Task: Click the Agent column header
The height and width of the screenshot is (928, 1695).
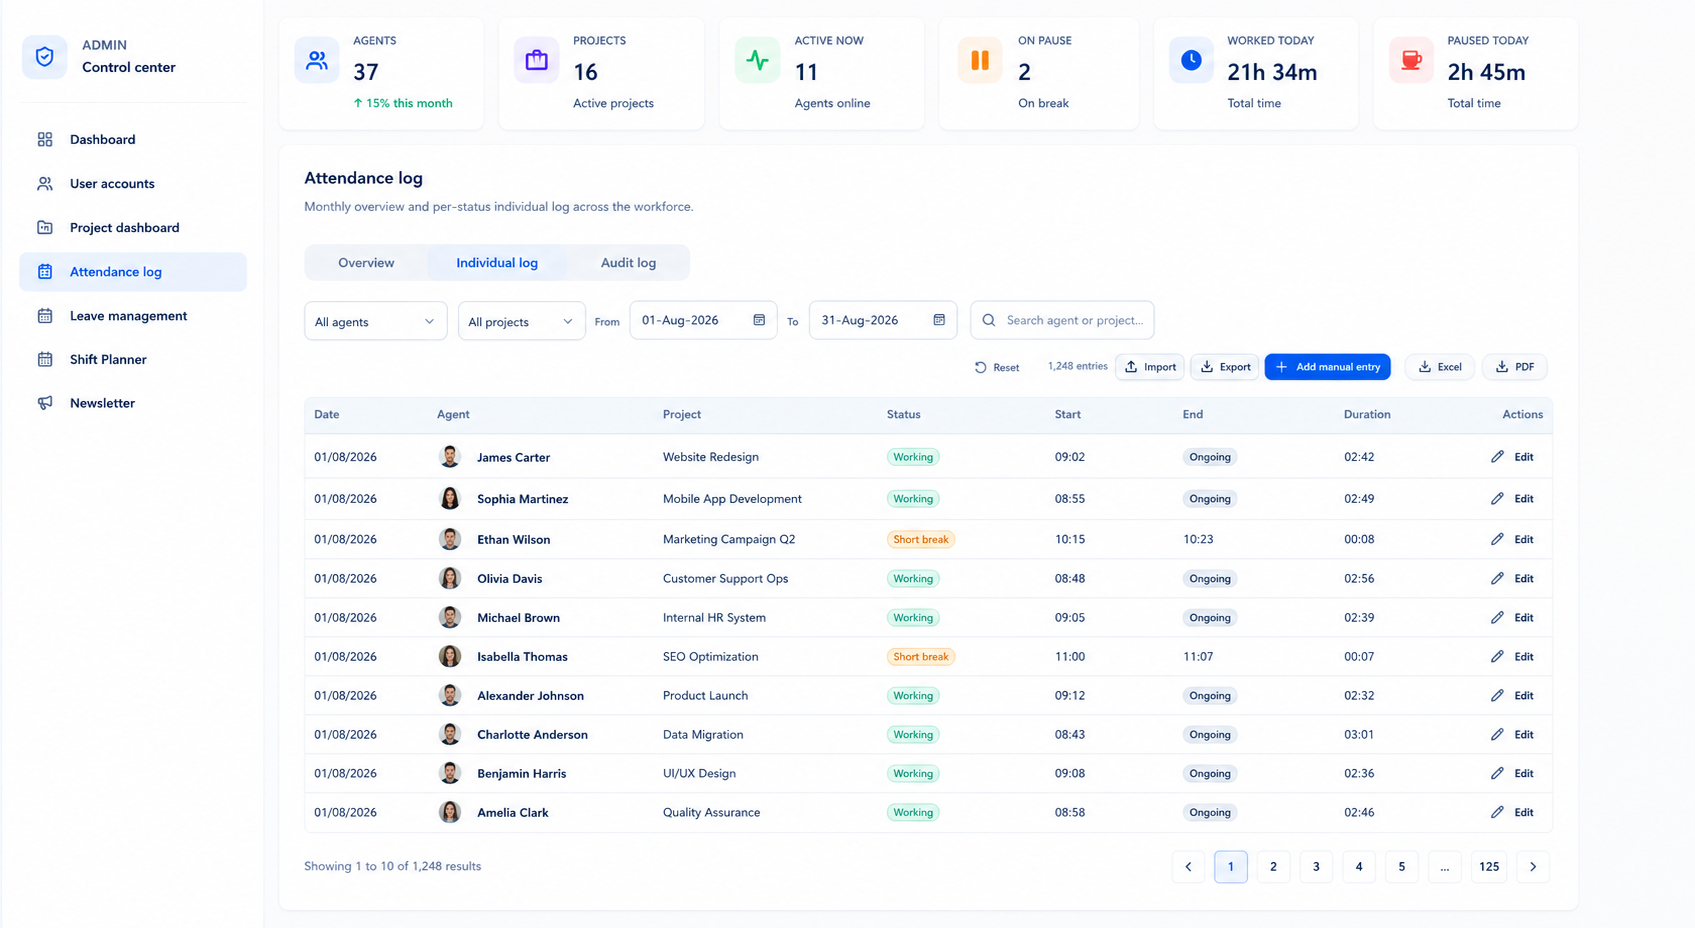Action: [x=453, y=415]
